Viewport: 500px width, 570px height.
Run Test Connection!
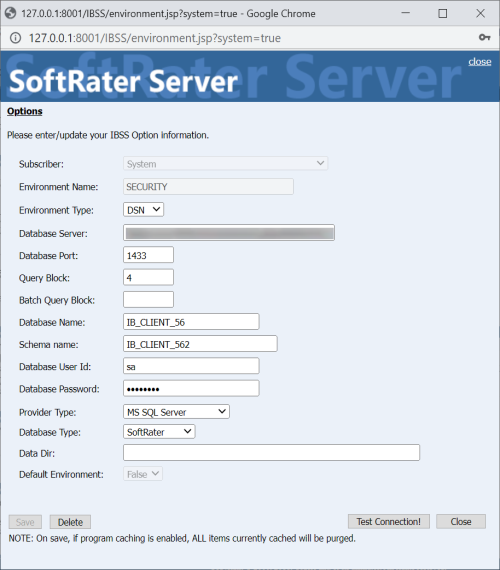pyautogui.click(x=389, y=522)
